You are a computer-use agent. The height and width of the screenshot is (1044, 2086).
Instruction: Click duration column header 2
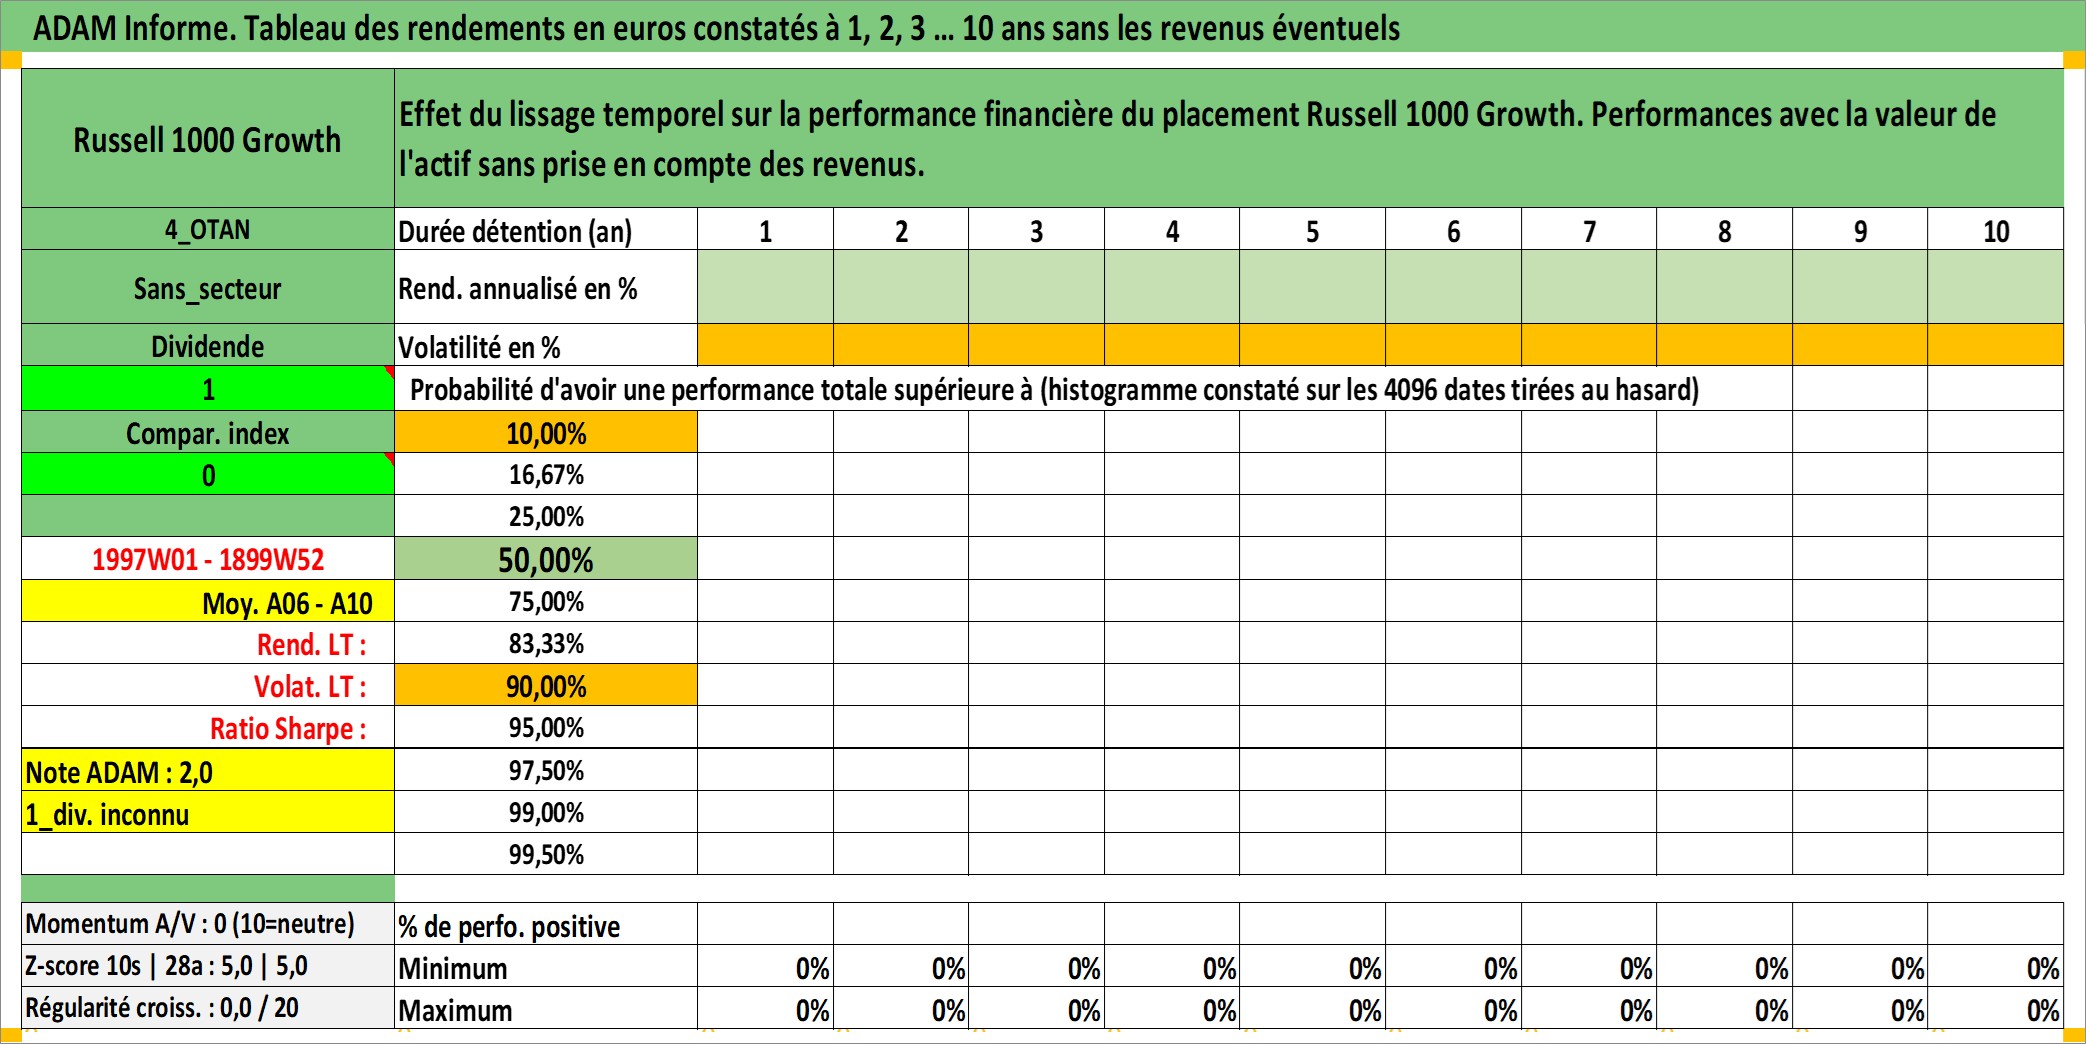901,230
